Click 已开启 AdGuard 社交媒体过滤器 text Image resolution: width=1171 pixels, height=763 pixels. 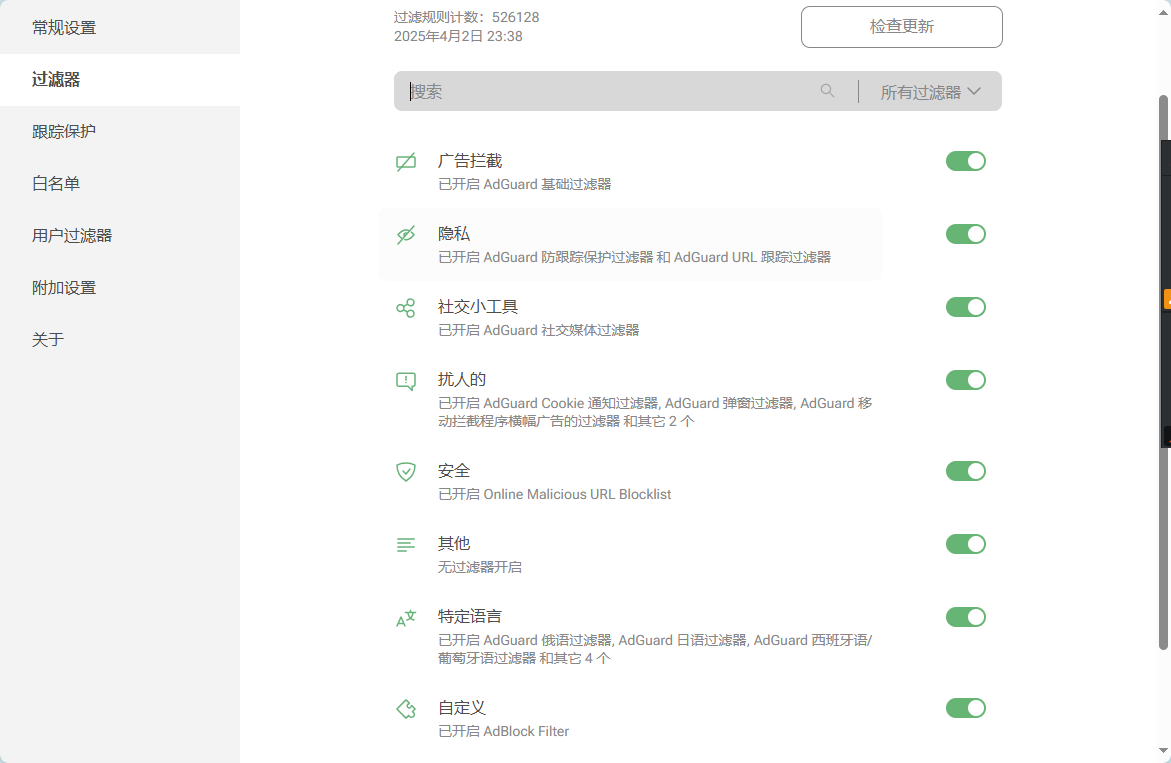[538, 330]
